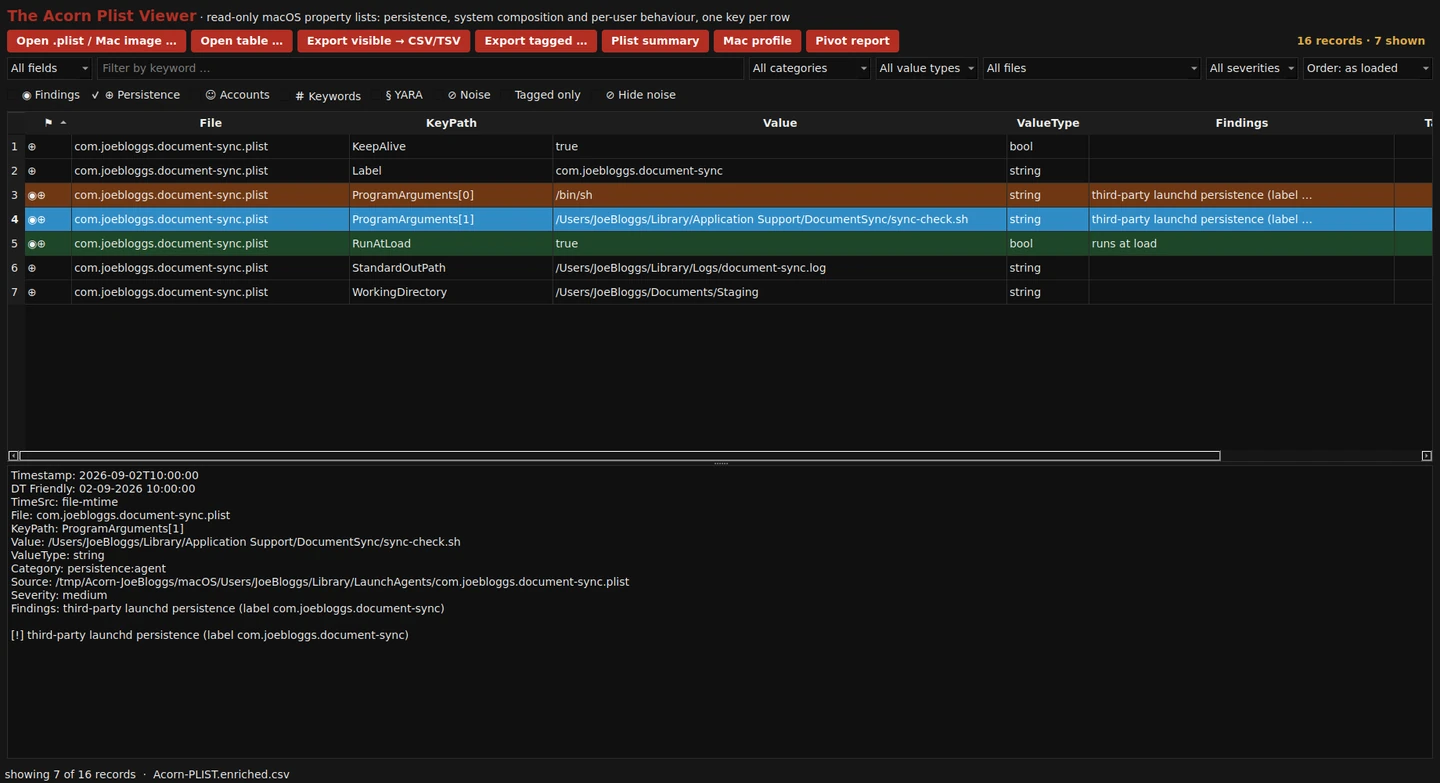Click the finding marker icons in ProgramArguments[0] row
This screenshot has height=783, width=1440.
(x=37, y=195)
